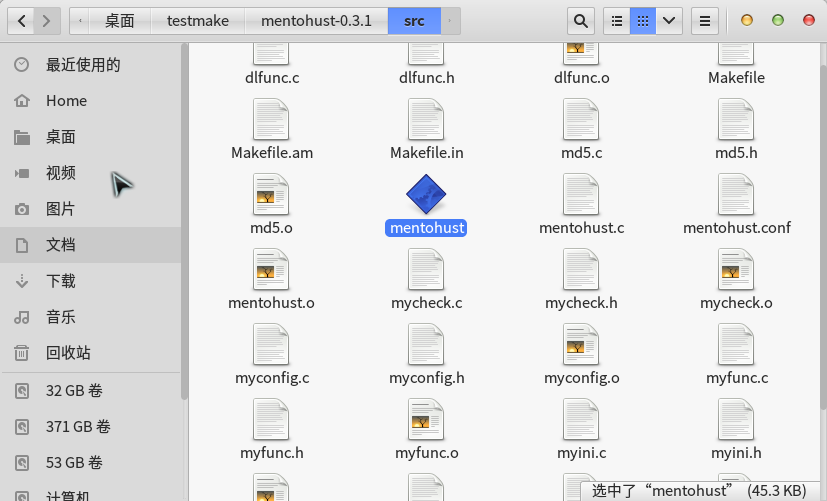
Task: Open the view options dropdown arrow
Action: (669, 21)
